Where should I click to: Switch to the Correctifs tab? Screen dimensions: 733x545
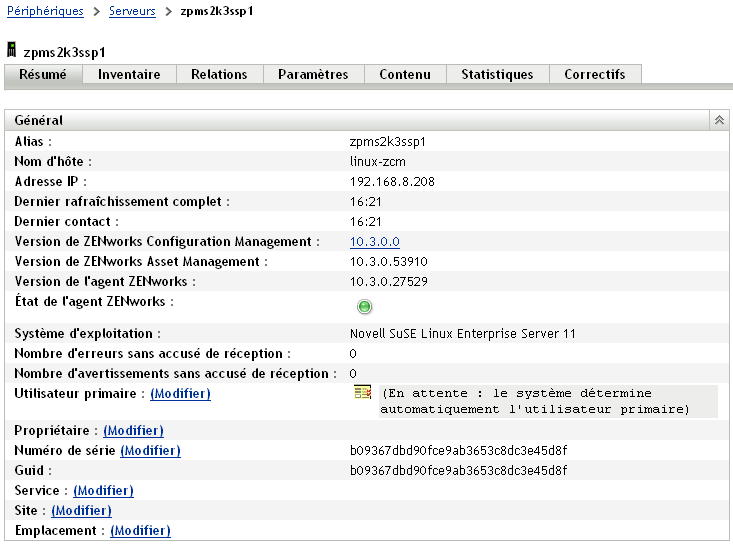coord(594,75)
